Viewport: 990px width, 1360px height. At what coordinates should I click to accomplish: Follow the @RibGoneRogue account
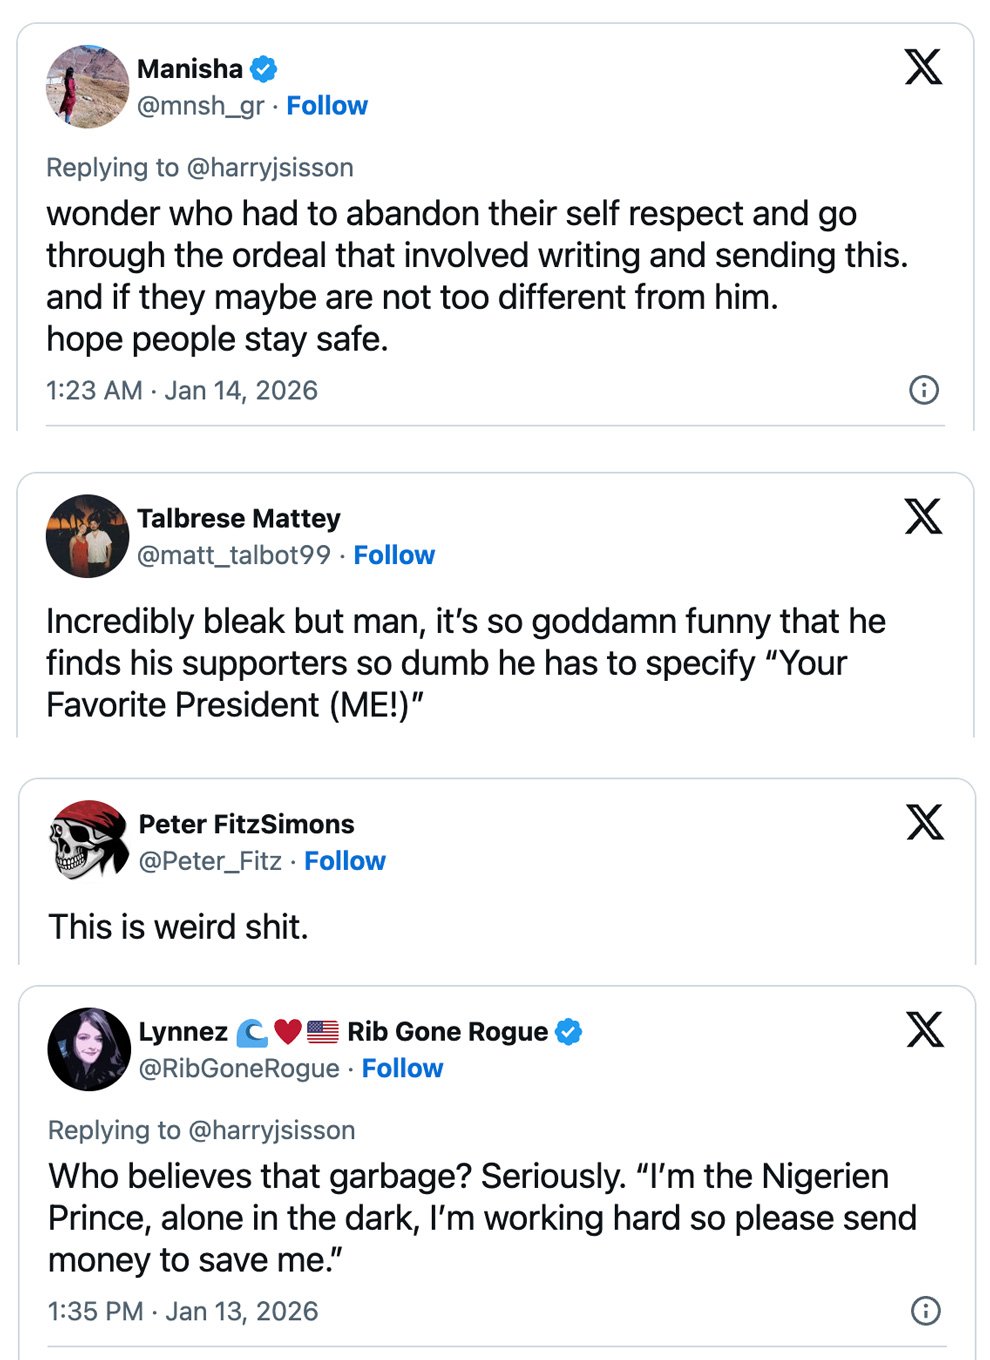point(402,1069)
